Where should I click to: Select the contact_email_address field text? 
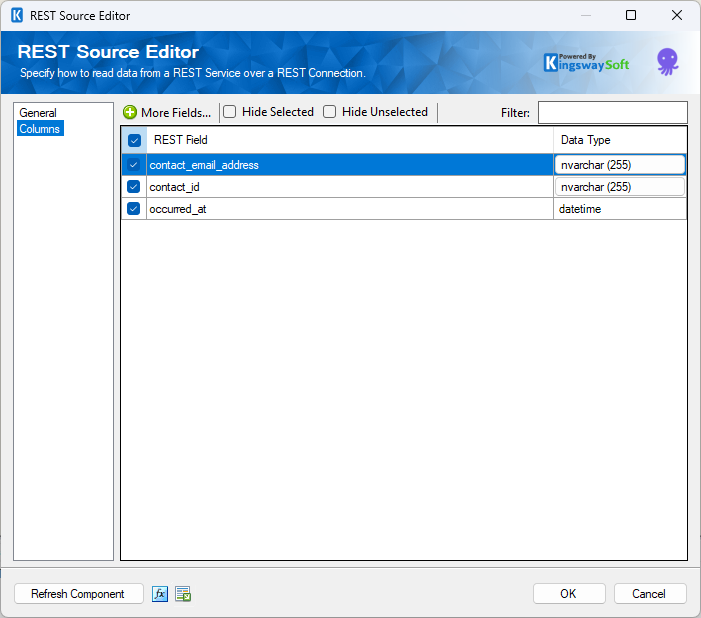pos(204,165)
